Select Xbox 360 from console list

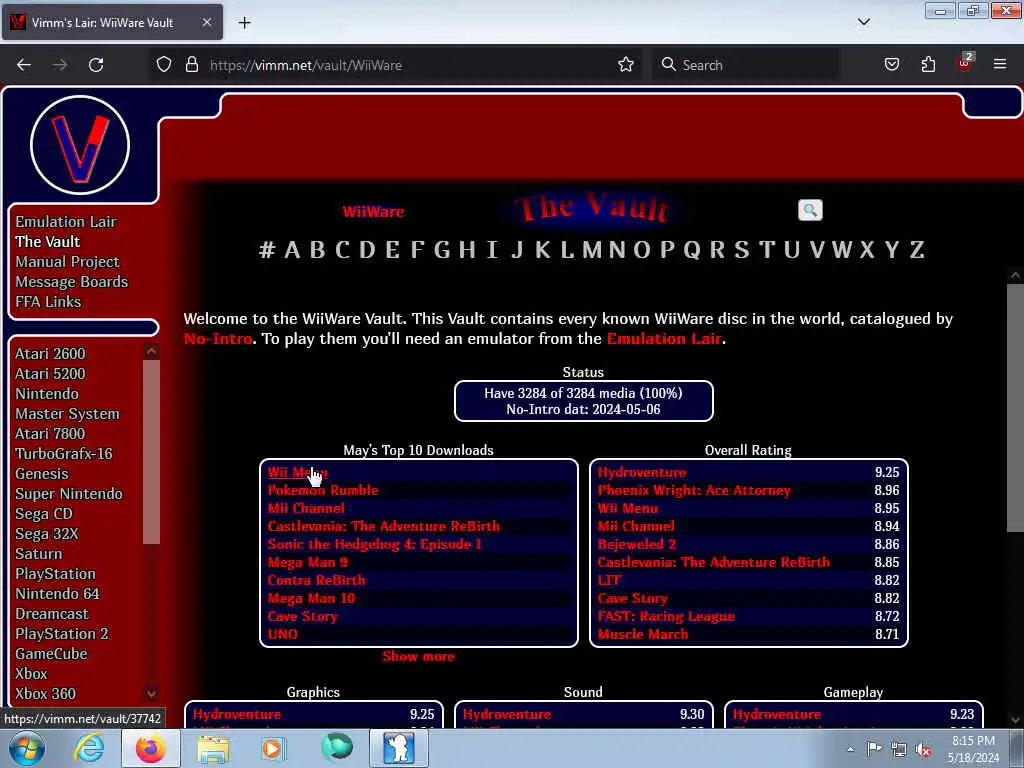point(45,694)
